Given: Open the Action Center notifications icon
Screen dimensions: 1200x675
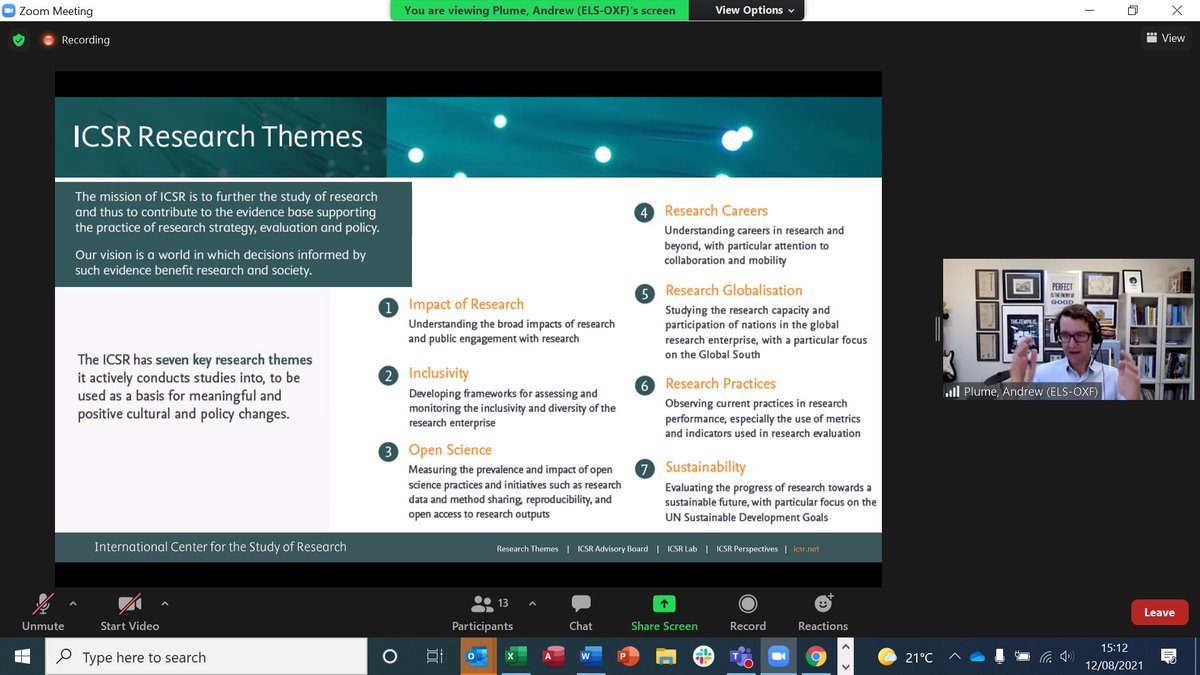Looking at the screenshot, I should pyautogui.click(x=1168, y=657).
